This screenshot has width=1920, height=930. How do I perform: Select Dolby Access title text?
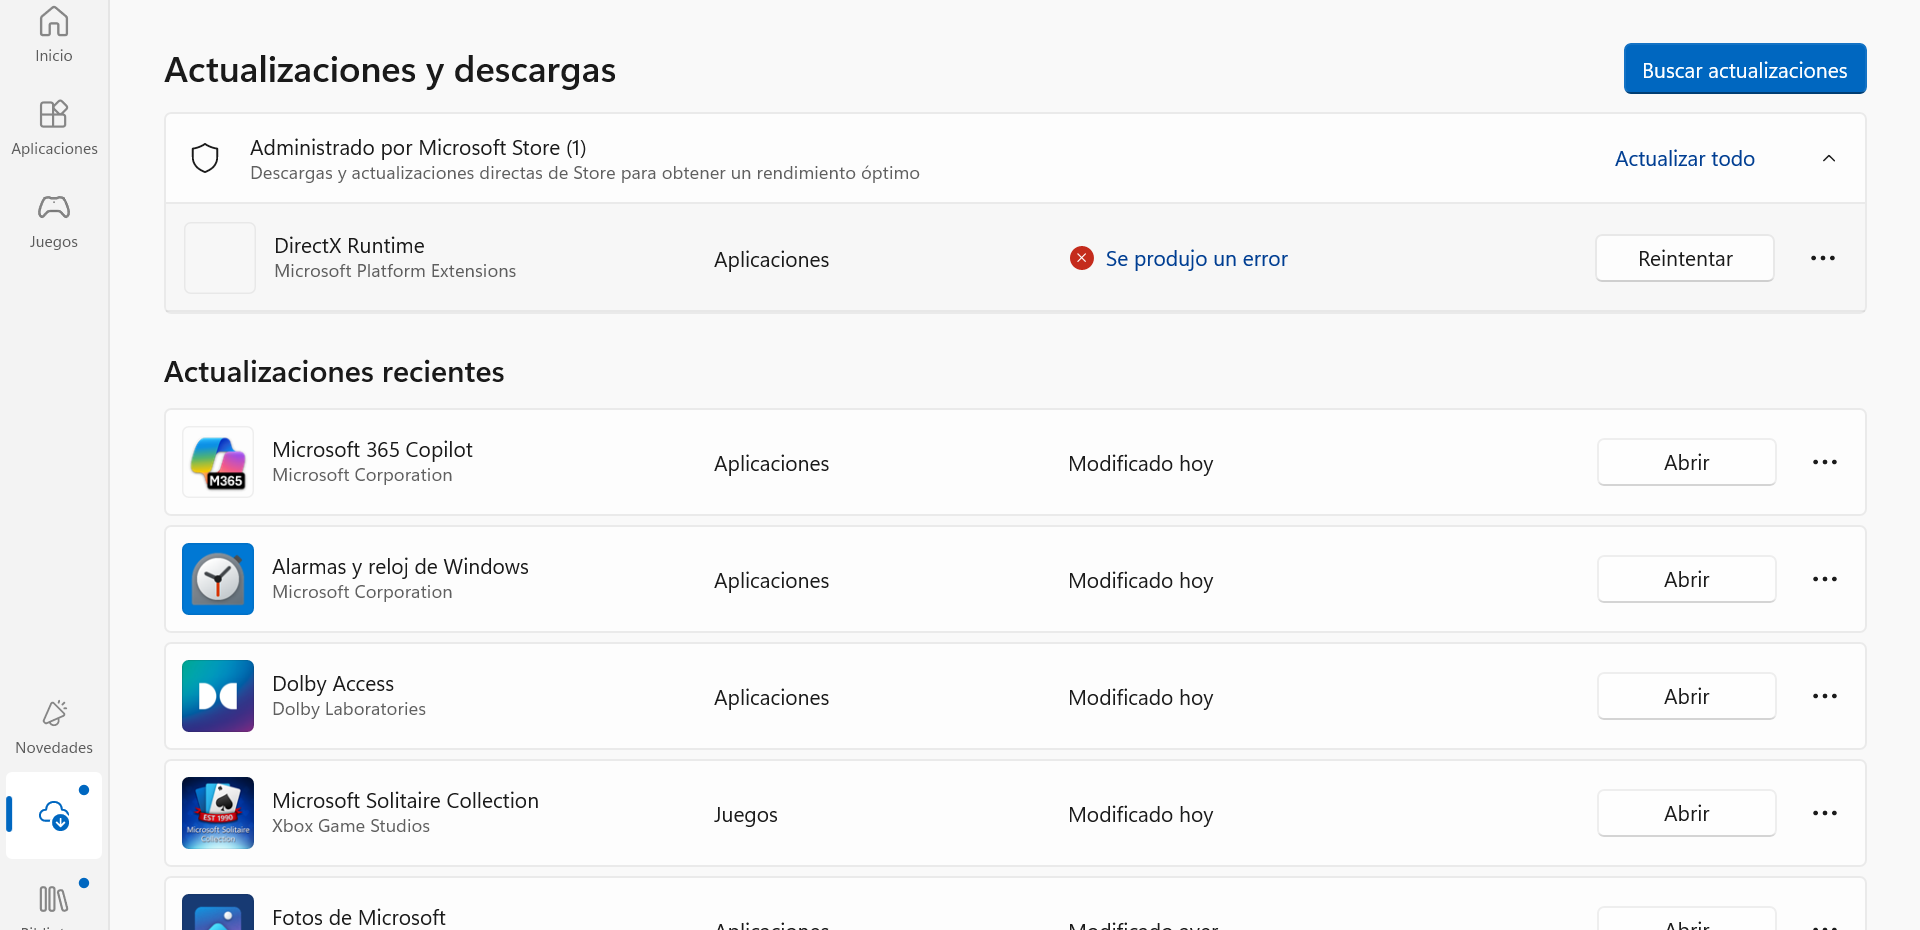(x=333, y=683)
